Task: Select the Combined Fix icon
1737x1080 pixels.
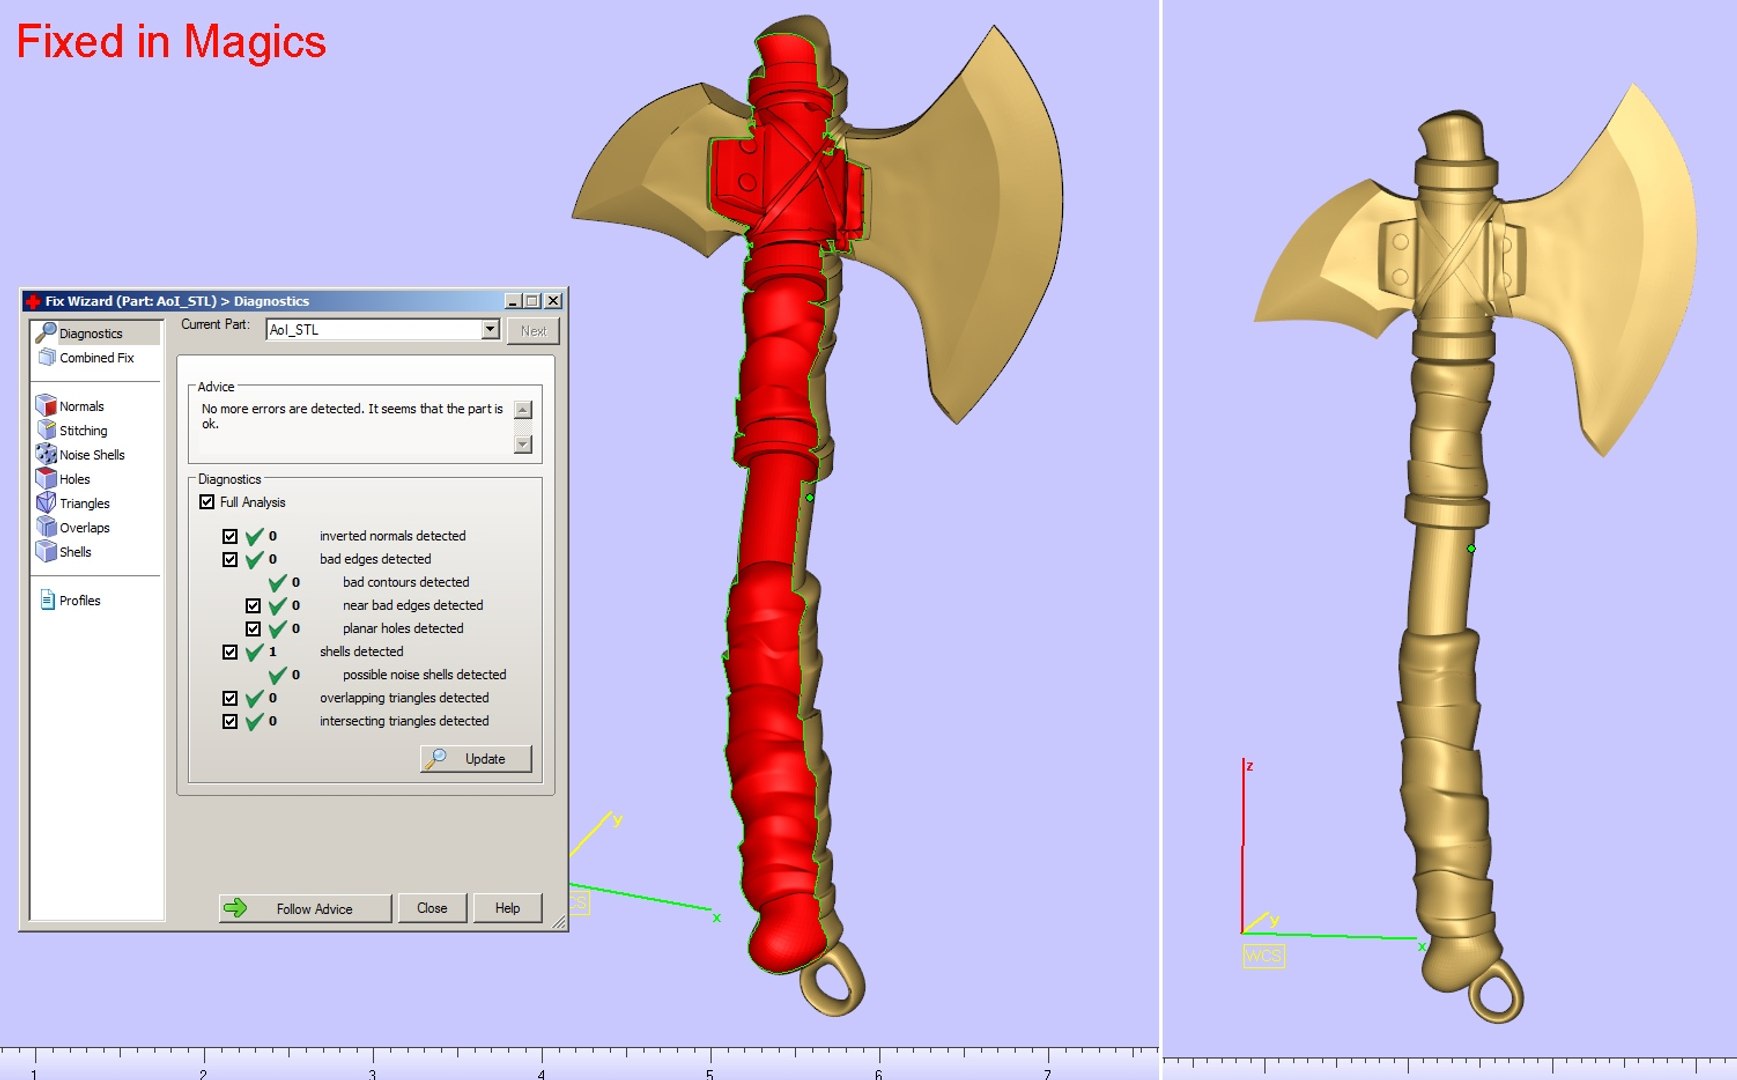Action: (46, 357)
